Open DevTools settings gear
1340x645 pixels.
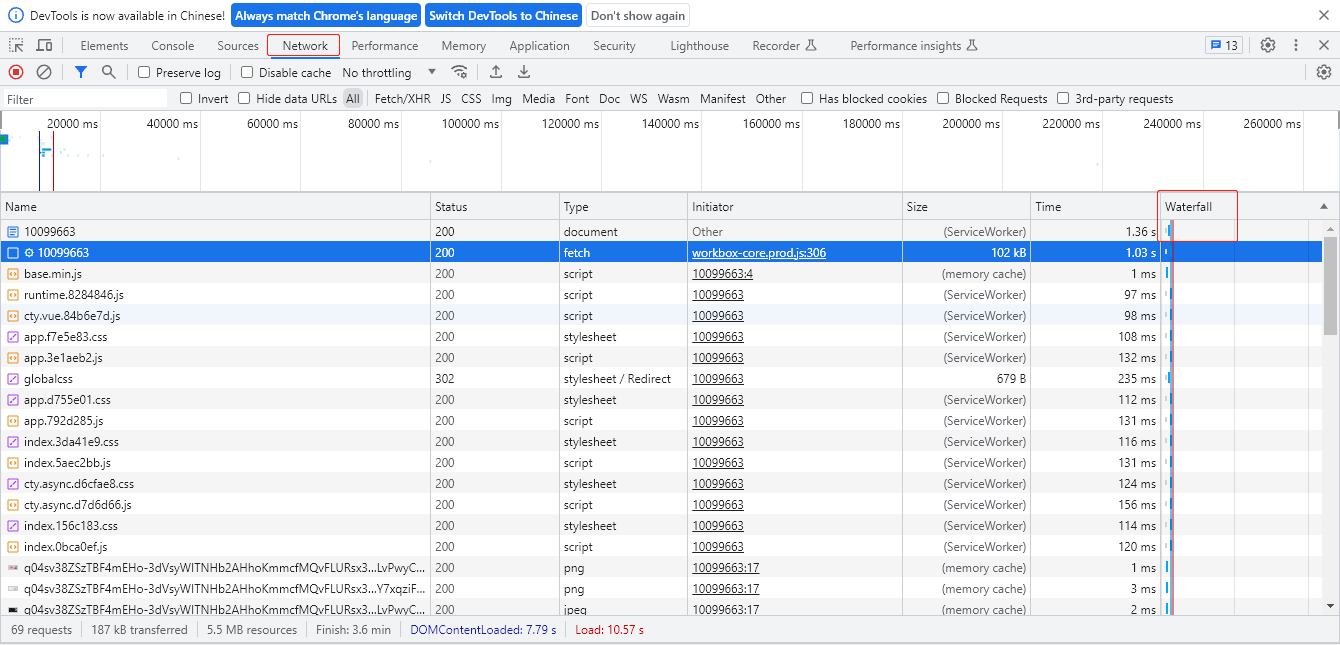pyautogui.click(x=1268, y=46)
